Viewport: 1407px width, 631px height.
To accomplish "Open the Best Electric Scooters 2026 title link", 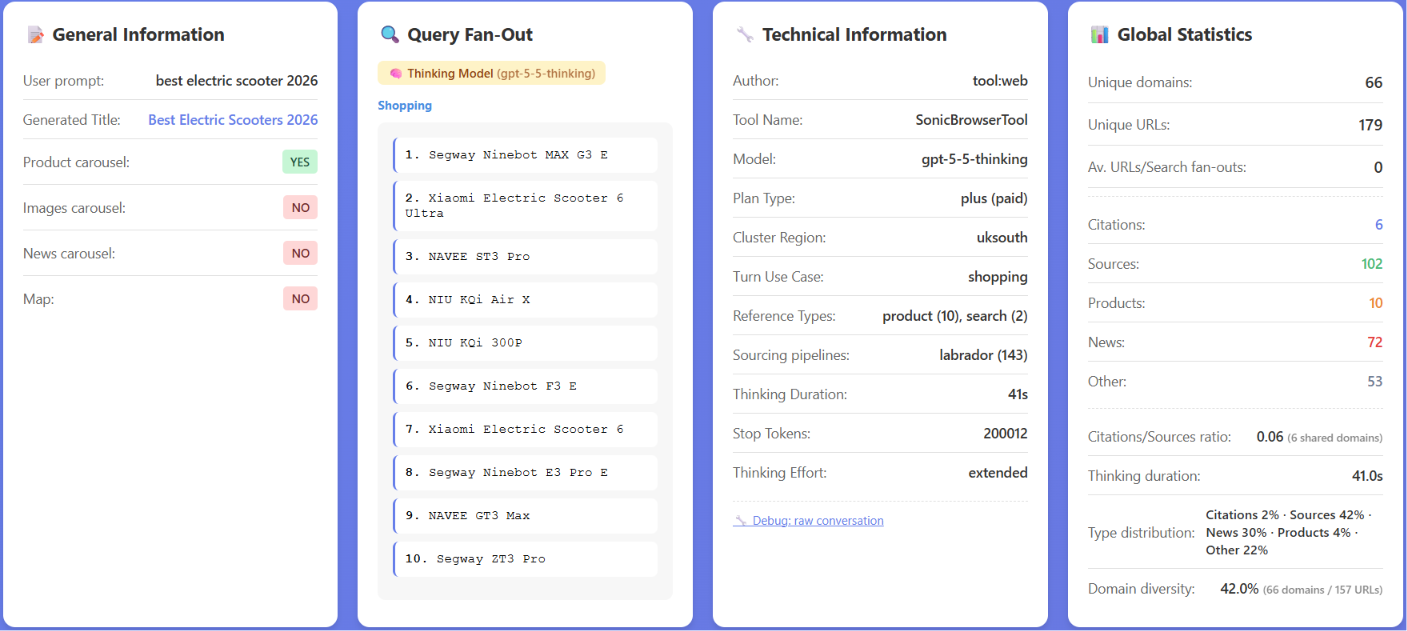I will pyautogui.click(x=233, y=120).
